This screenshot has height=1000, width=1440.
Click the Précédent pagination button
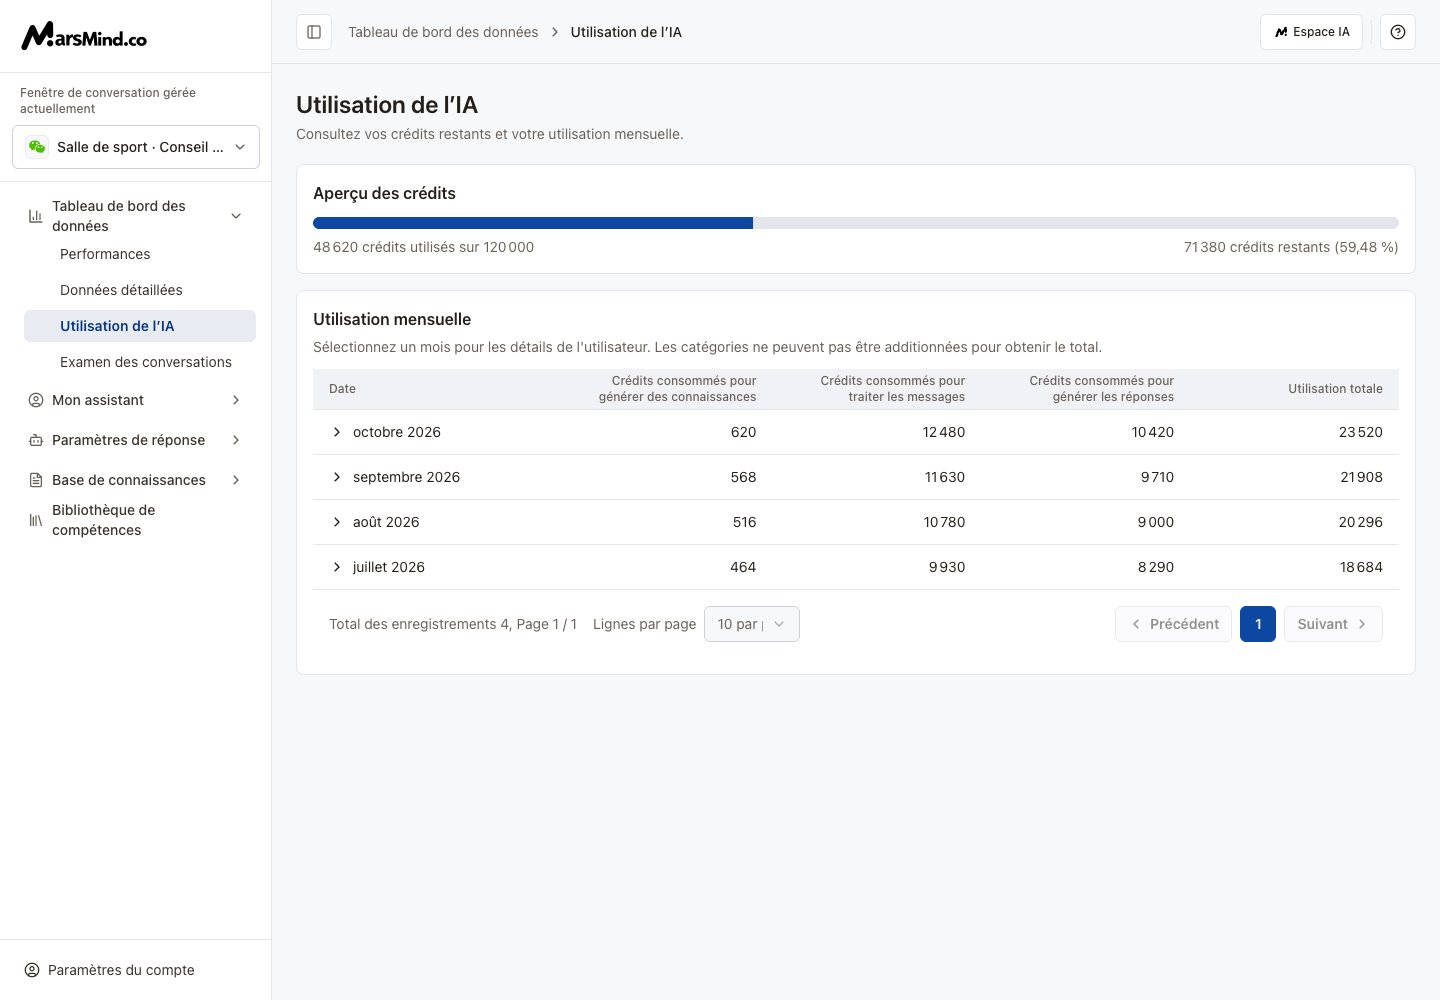click(x=1174, y=624)
